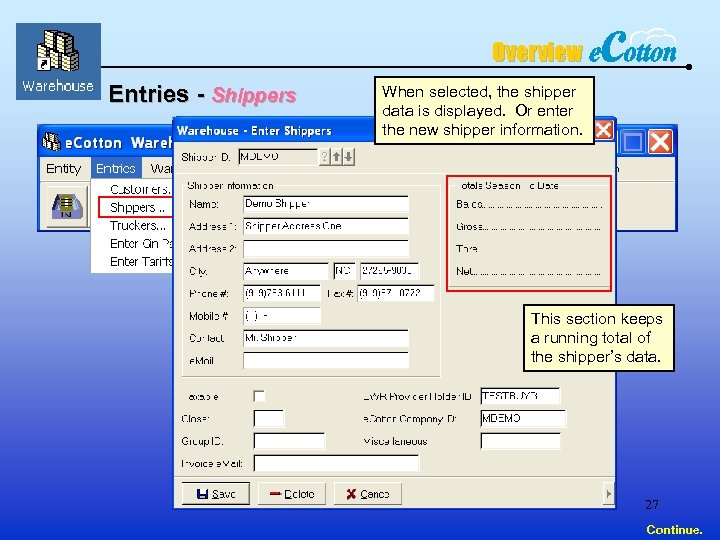The width and height of the screenshot is (720, 540).
Task: Click the ZIP code field
Action: [389, 271]
